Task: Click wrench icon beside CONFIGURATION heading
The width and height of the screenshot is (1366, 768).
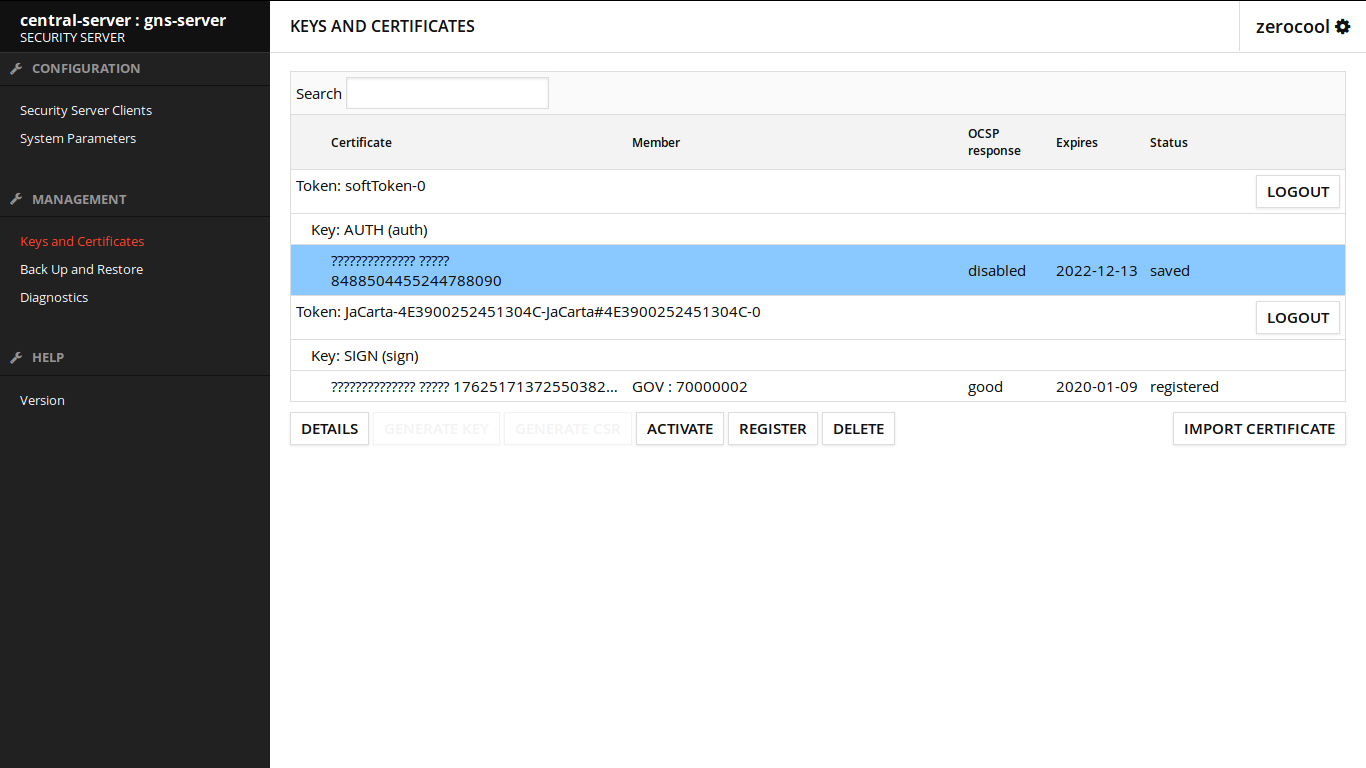Action: pyautogui.click(x=16, y=69)
